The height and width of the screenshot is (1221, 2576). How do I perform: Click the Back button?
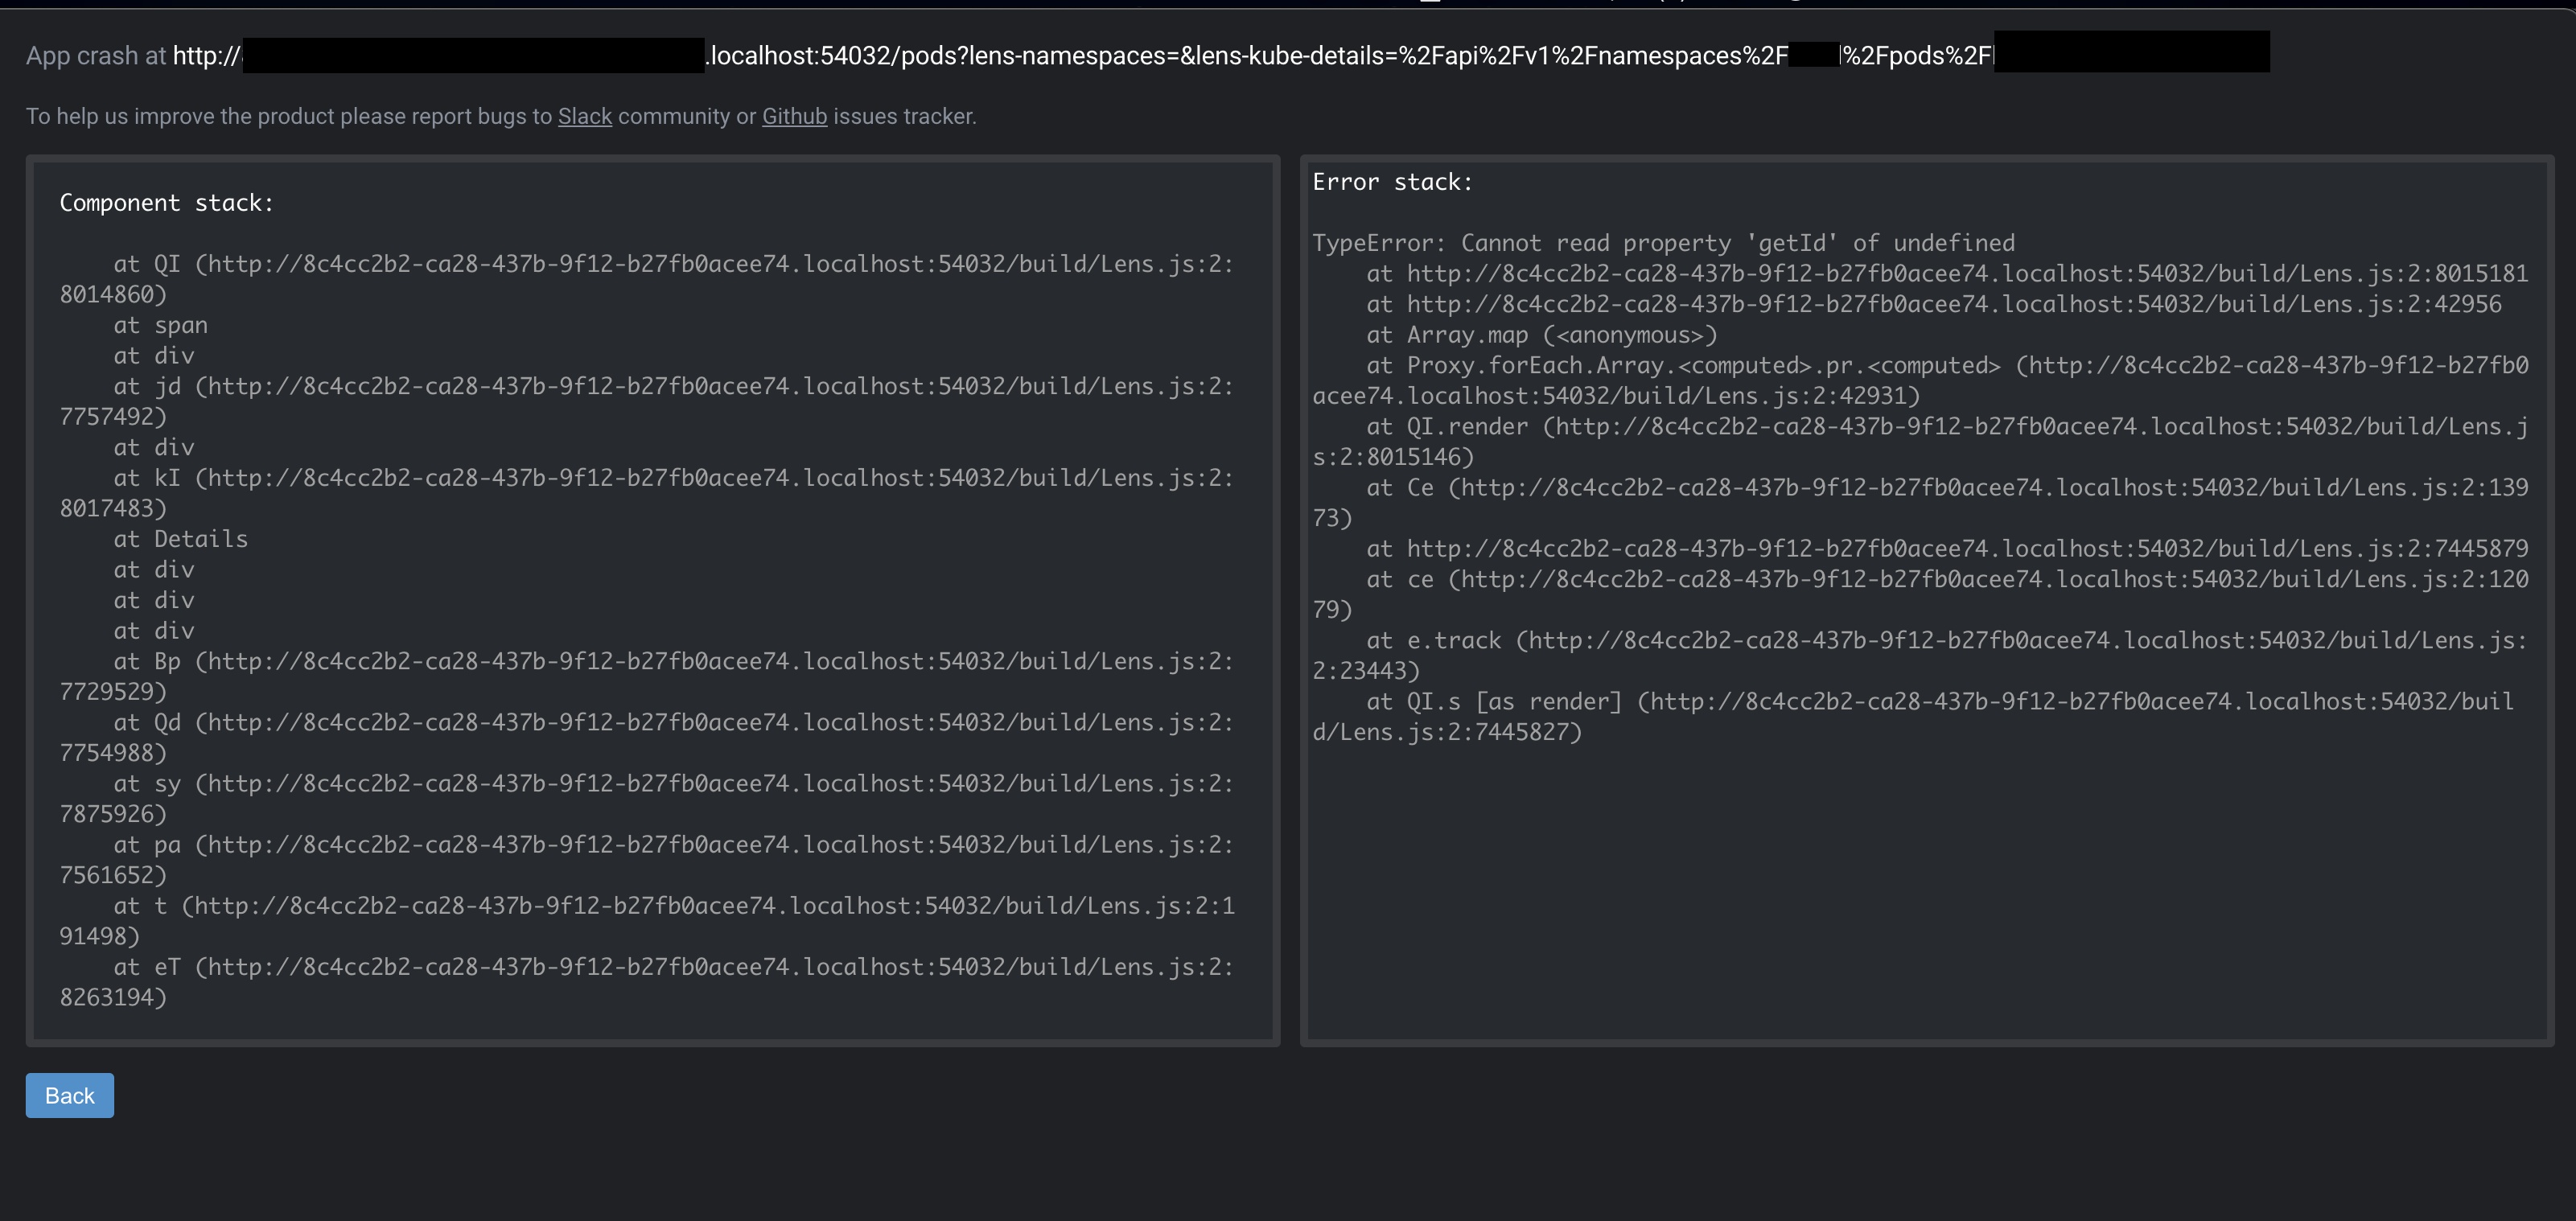[68, 1095]
